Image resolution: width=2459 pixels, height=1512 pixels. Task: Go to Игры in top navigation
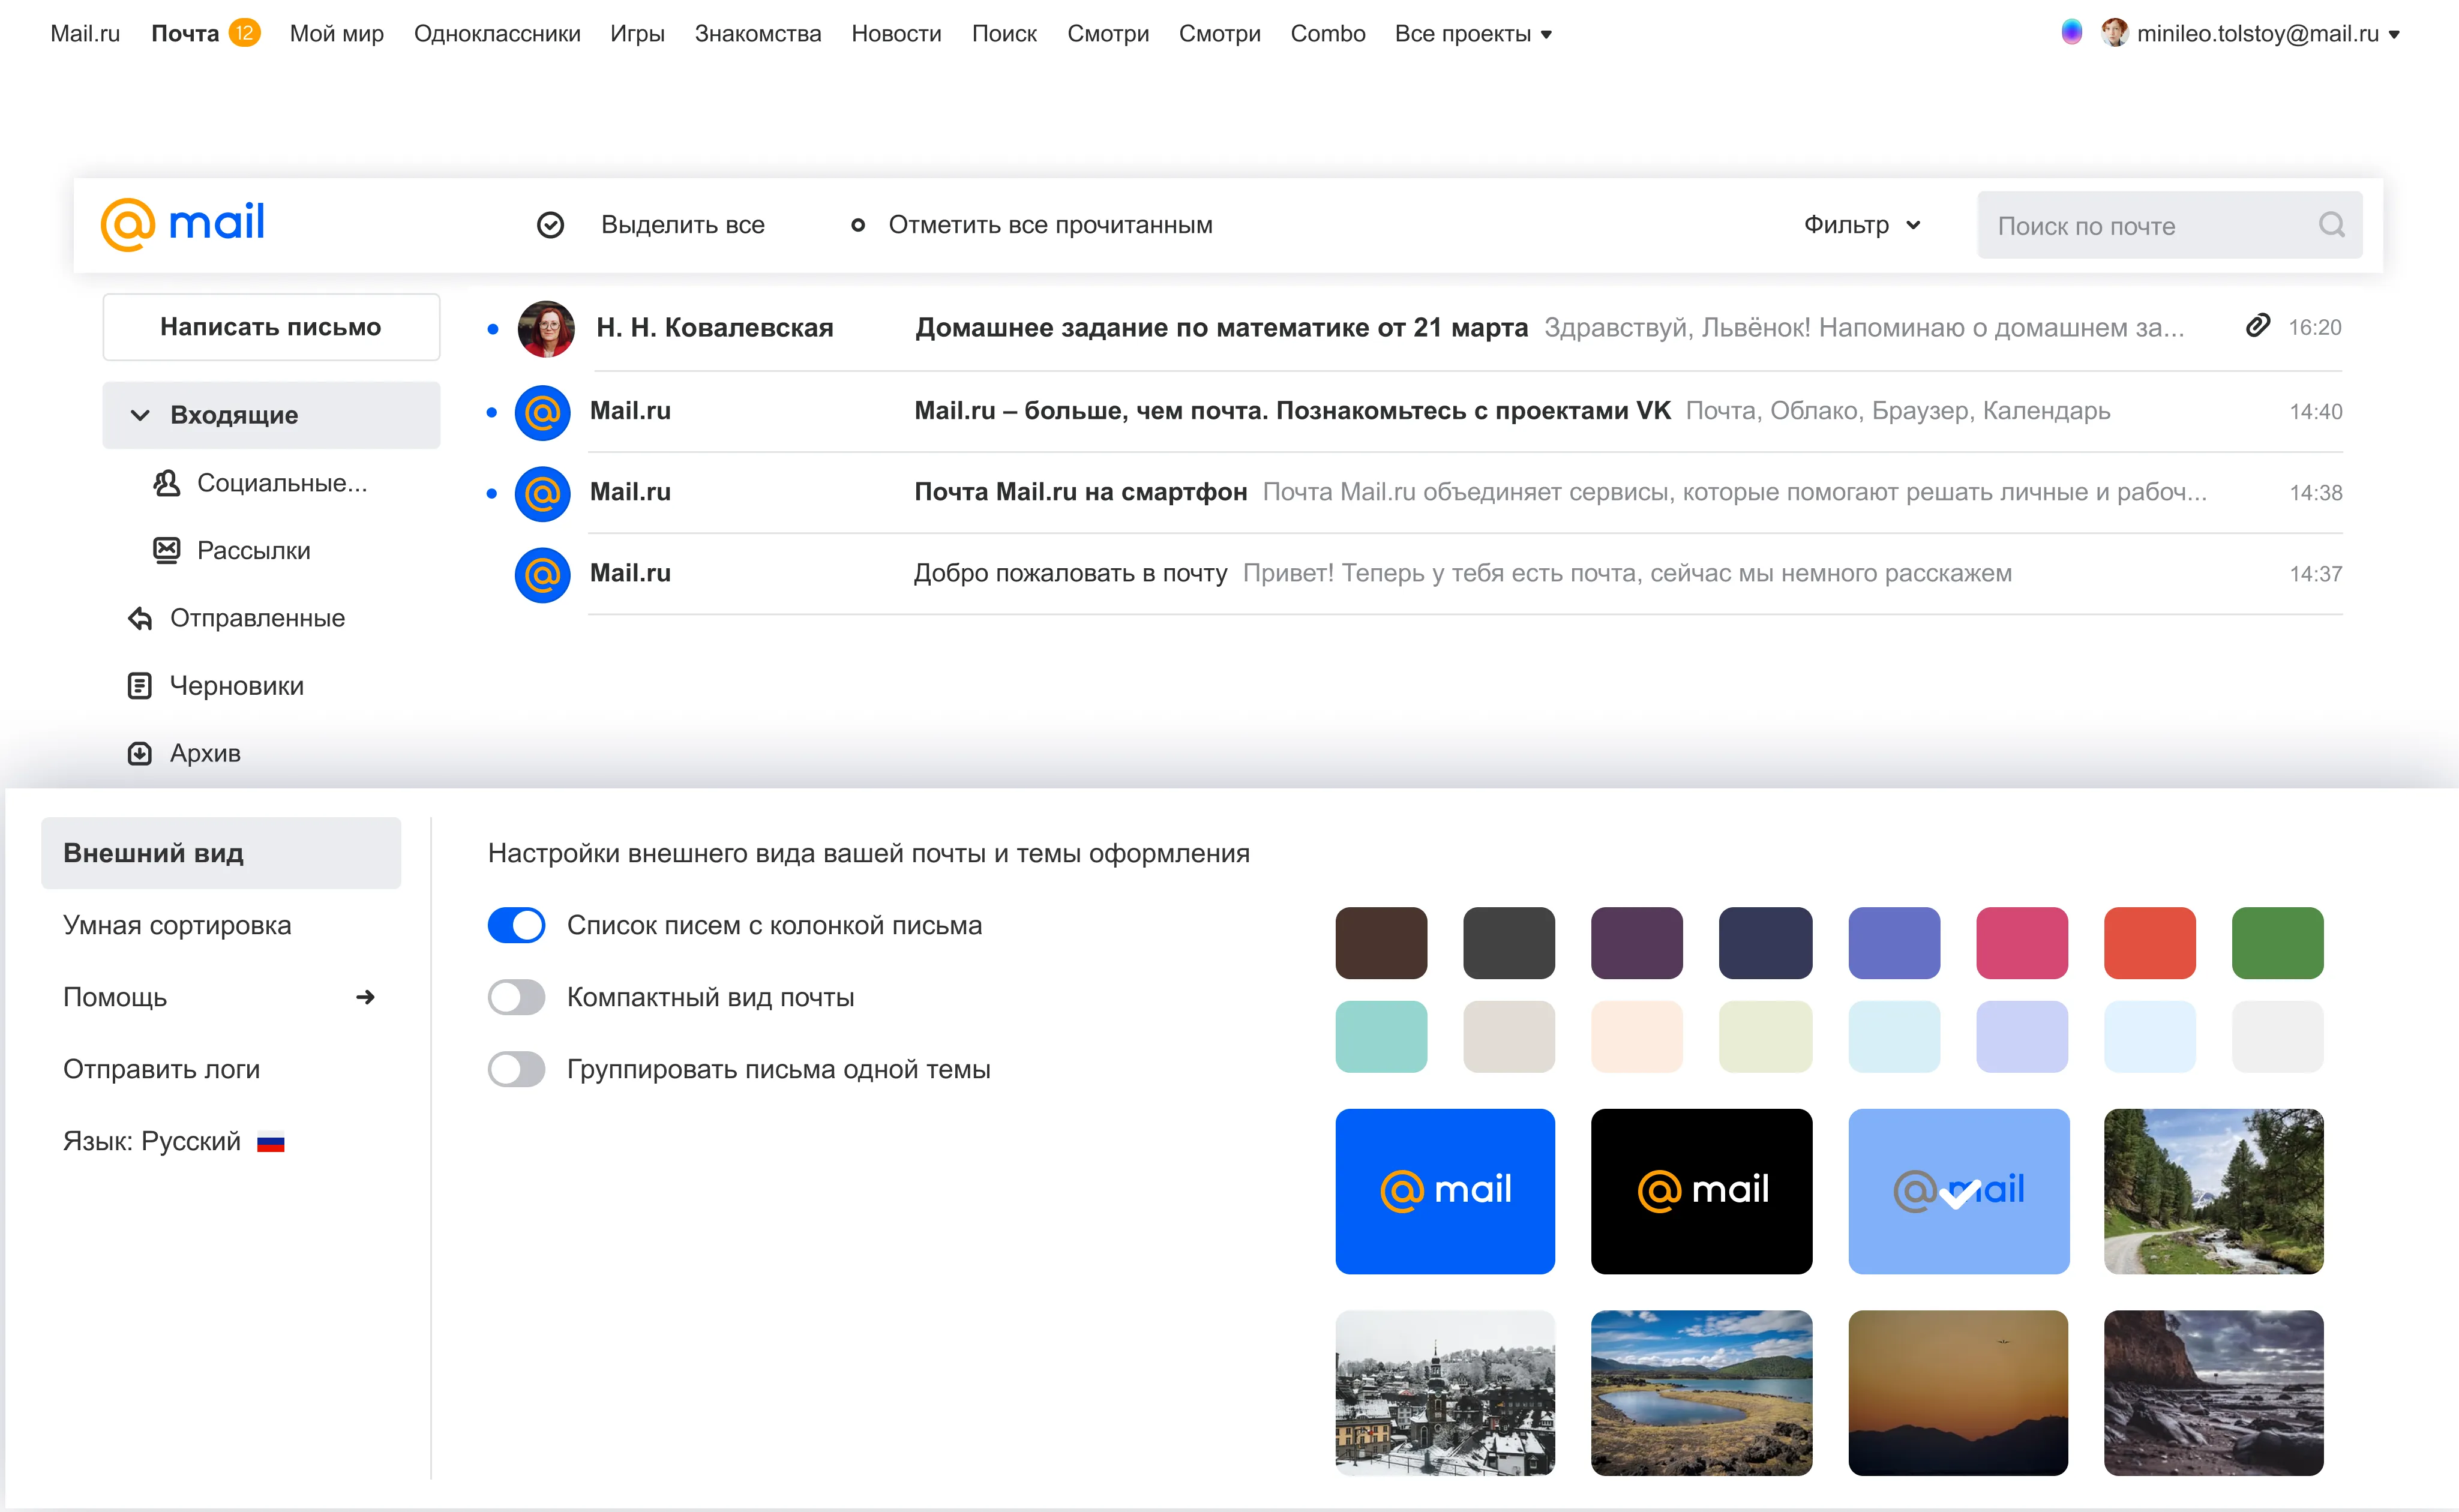point(637,33)
